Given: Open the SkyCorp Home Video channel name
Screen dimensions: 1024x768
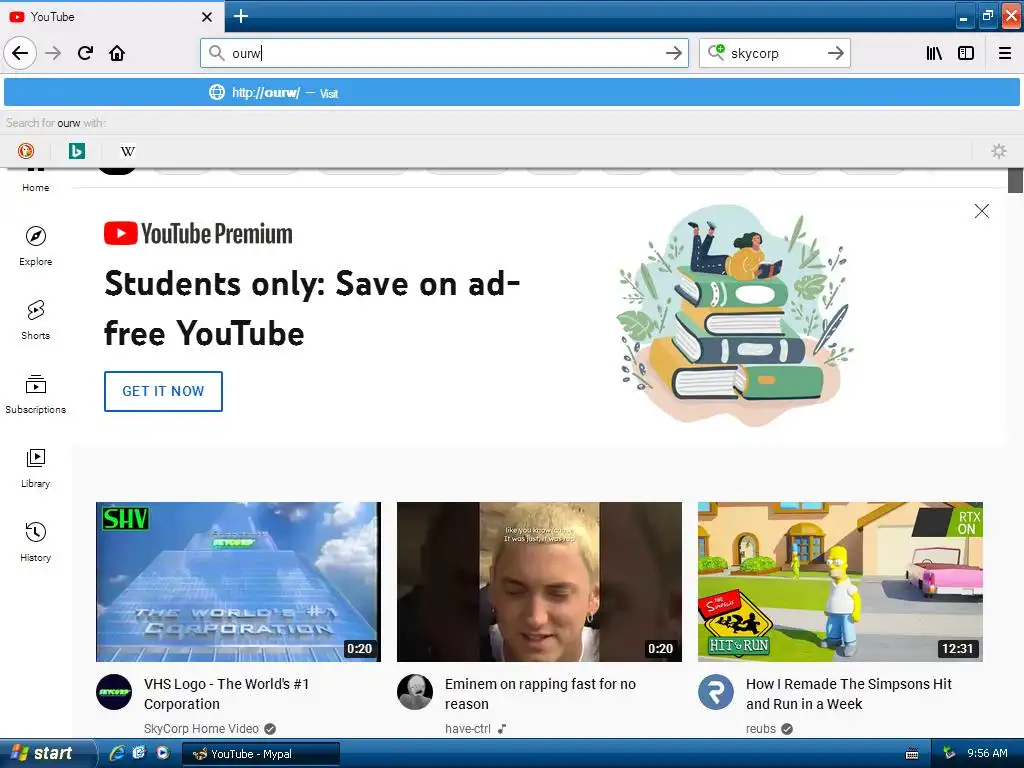Looking at the screenshot, I should 201,728.
